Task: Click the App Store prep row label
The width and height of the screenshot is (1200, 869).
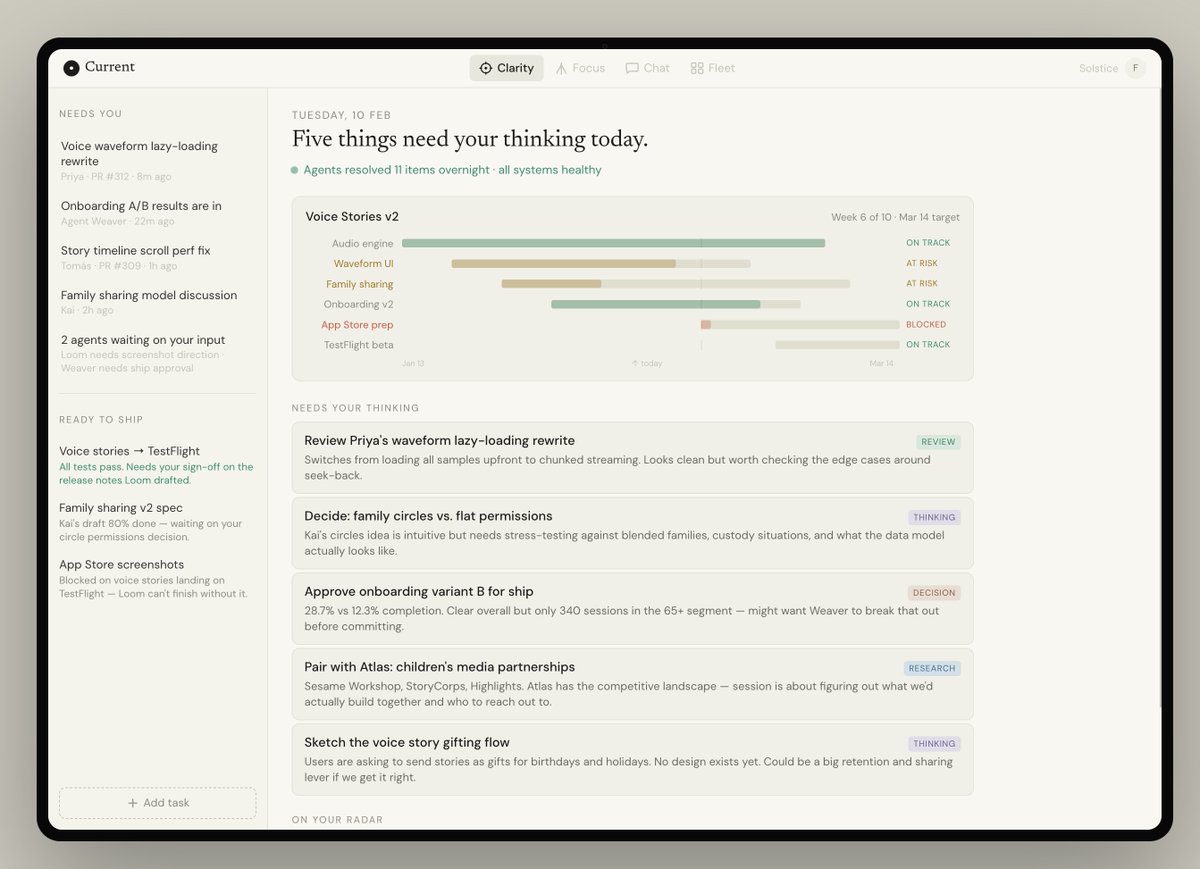Action: pos(357,325)
